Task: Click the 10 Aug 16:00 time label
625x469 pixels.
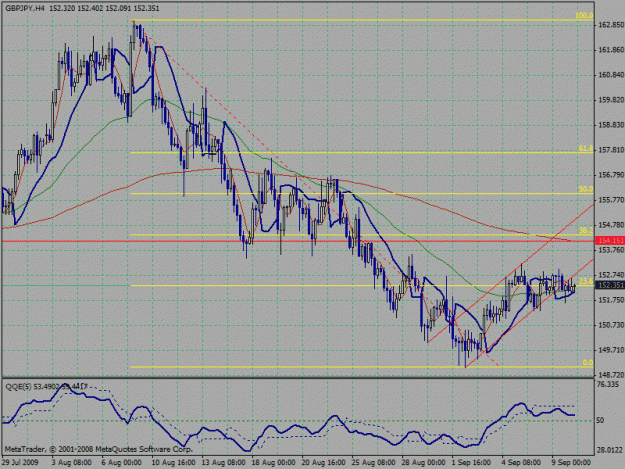Action: [x=173, y=463]
